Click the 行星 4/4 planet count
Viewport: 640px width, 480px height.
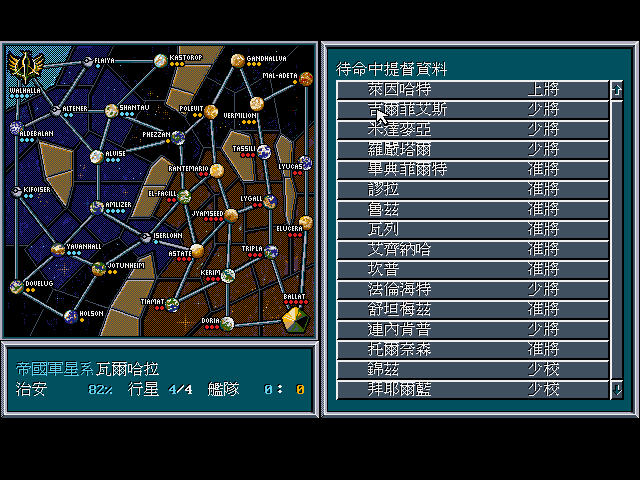click(x=160, y=389)
